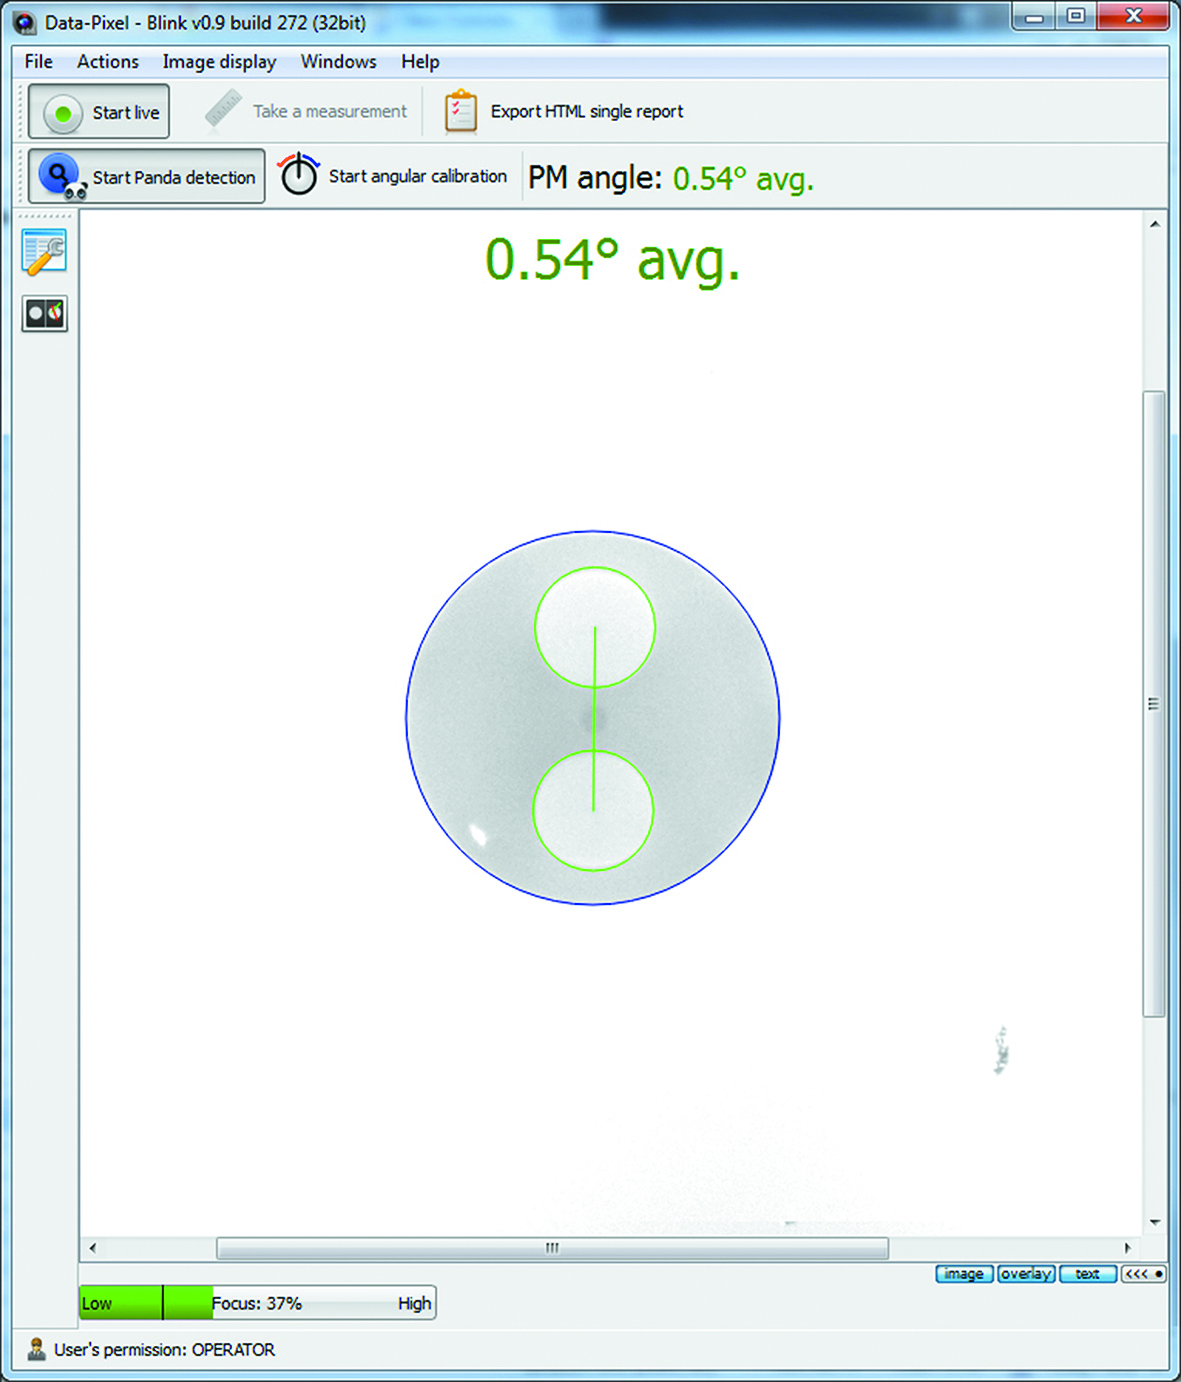Screen dimensions: 1181x1382
Task: Click Export HTML single report text
Action: coord(587,111)
